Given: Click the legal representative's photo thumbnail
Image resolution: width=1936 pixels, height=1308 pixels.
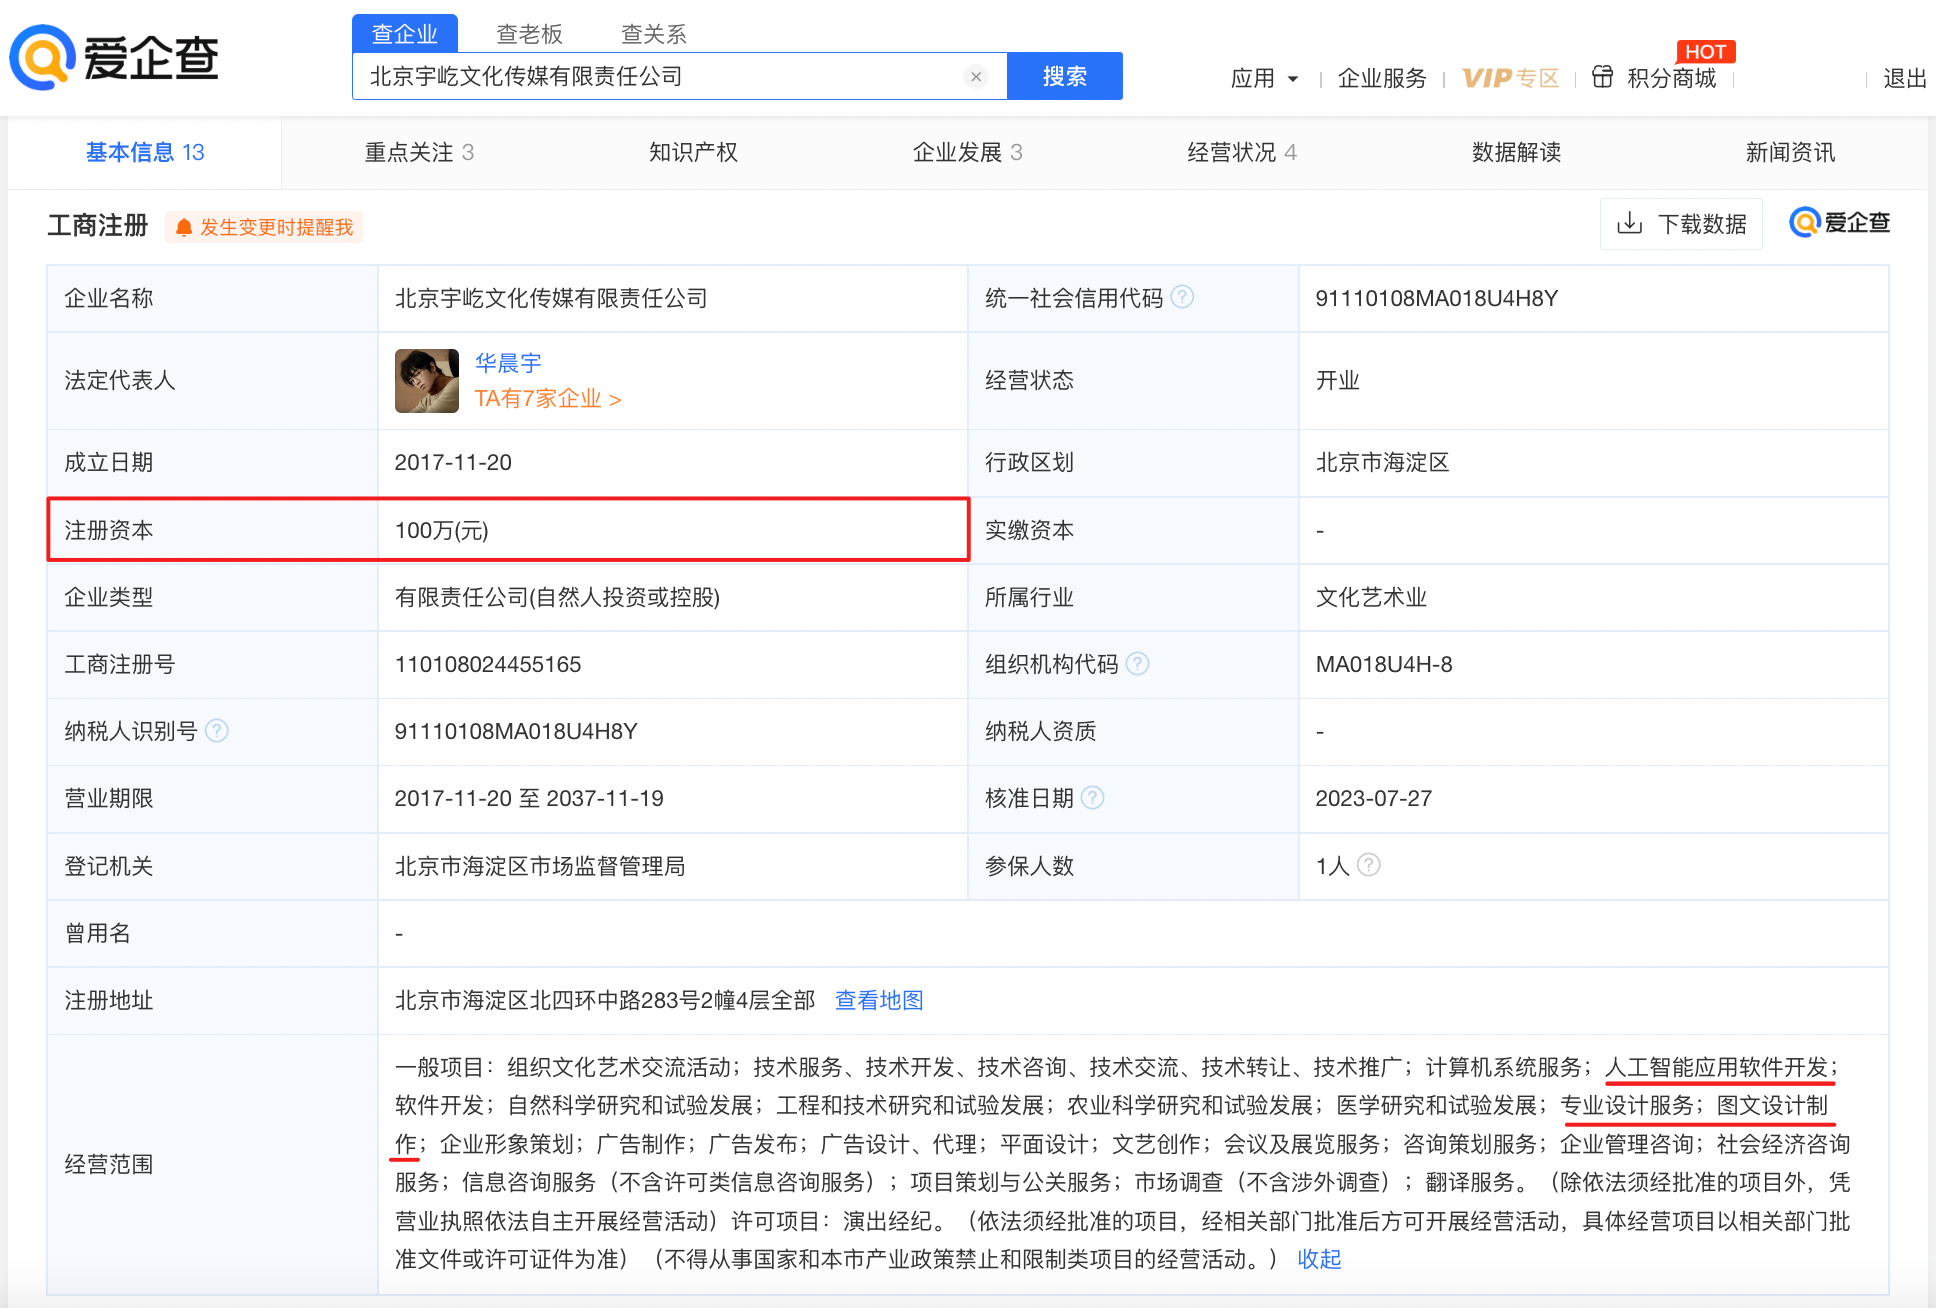Looking at the screenshot, I should point(427,381).
